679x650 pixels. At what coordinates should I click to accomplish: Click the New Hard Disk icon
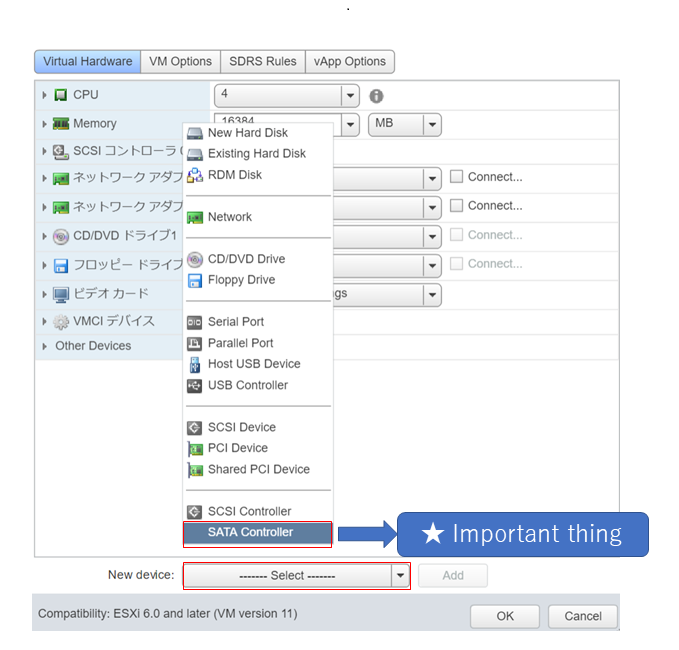click(x=195, y=133)
